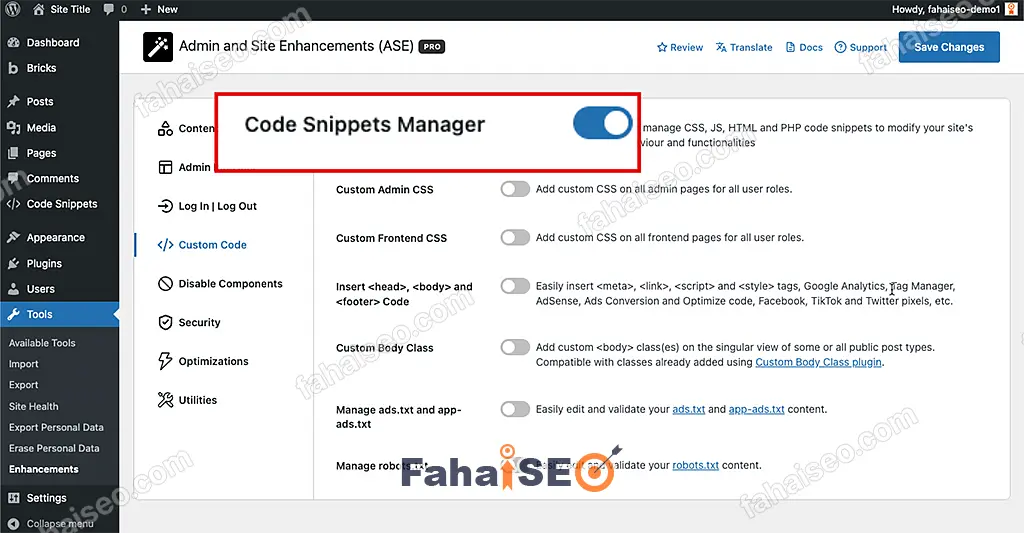Click the ASE magic wand logo

(158, 47)
